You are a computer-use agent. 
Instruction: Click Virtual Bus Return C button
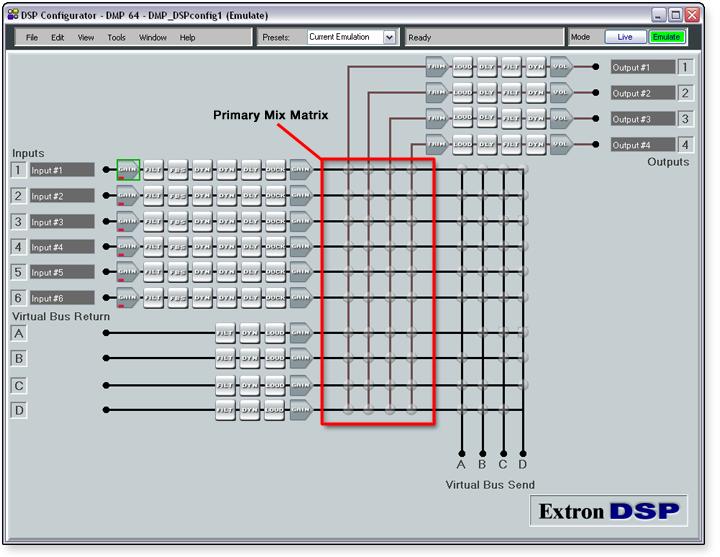tap(18, 385)
